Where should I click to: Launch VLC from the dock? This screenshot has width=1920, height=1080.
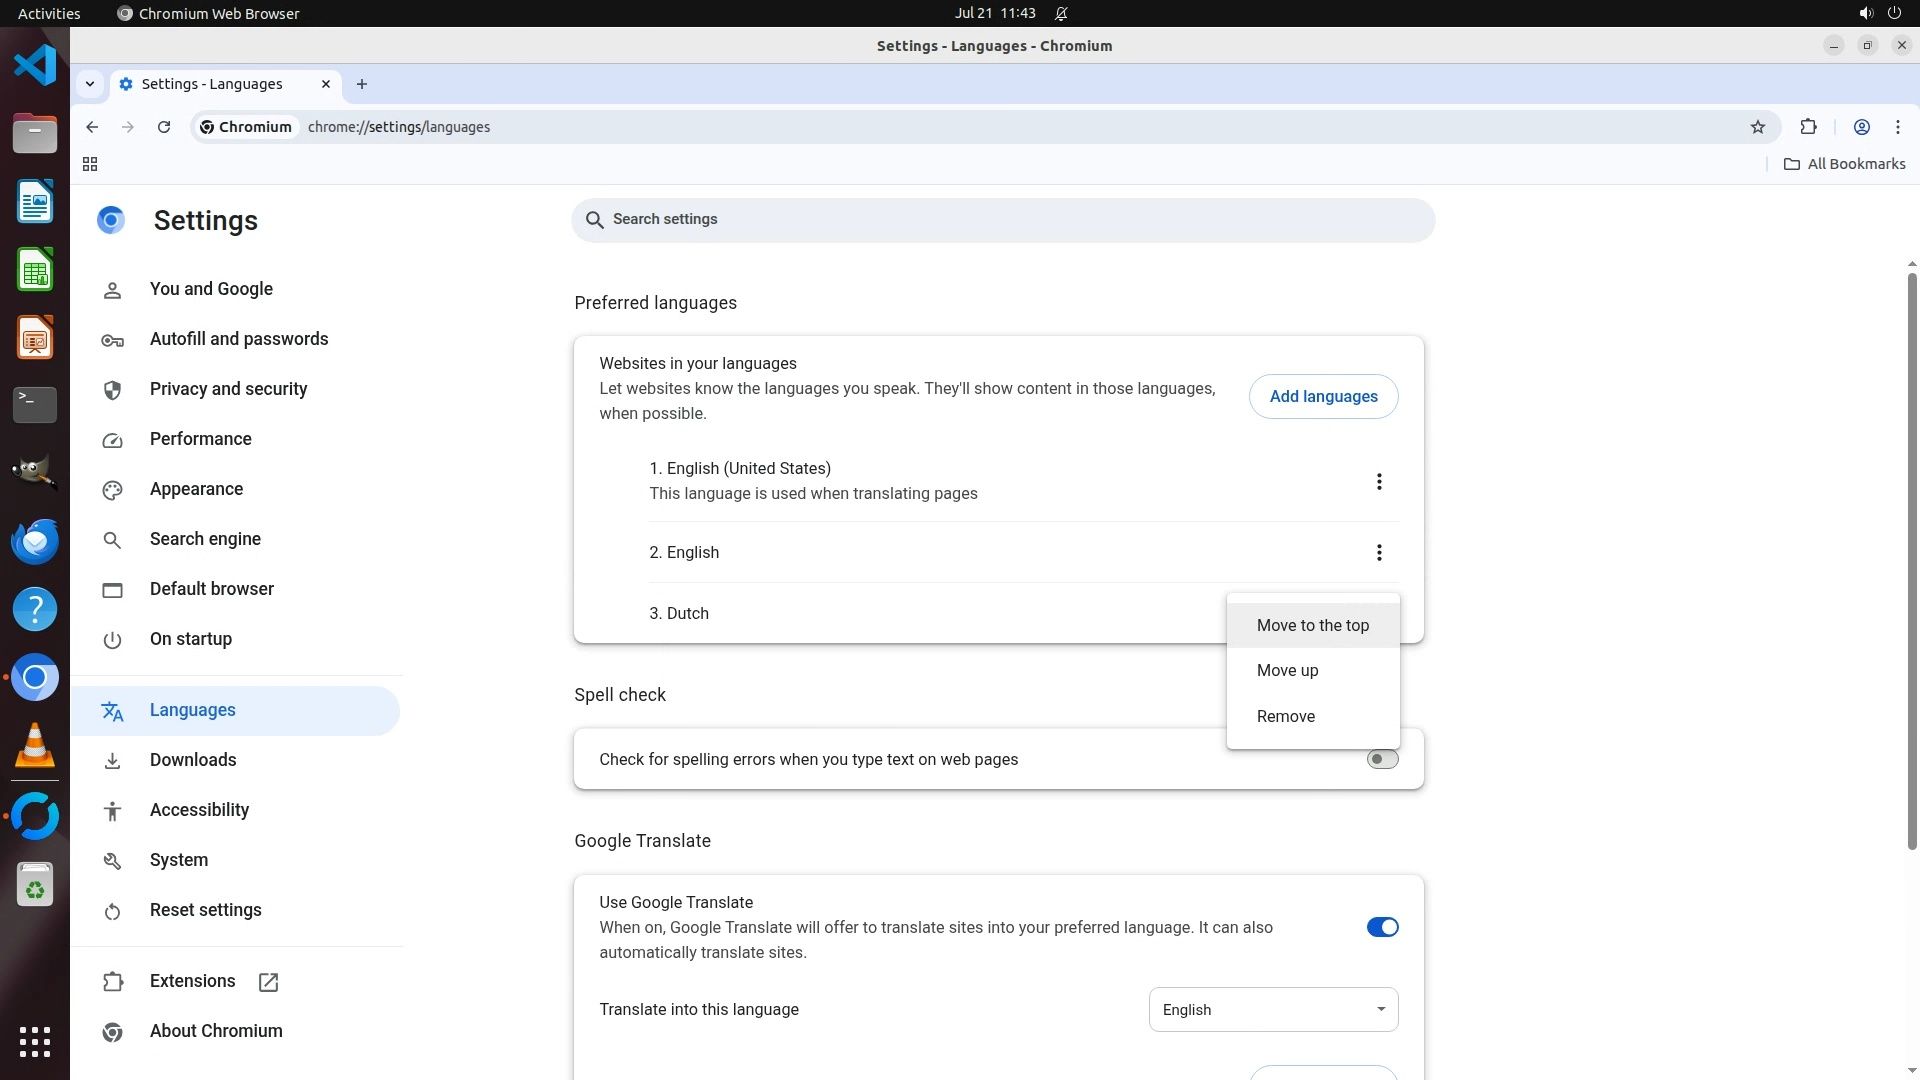pos(35,746)
